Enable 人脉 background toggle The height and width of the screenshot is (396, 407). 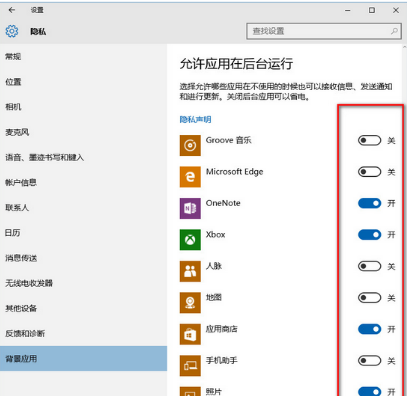pos(369,266)
